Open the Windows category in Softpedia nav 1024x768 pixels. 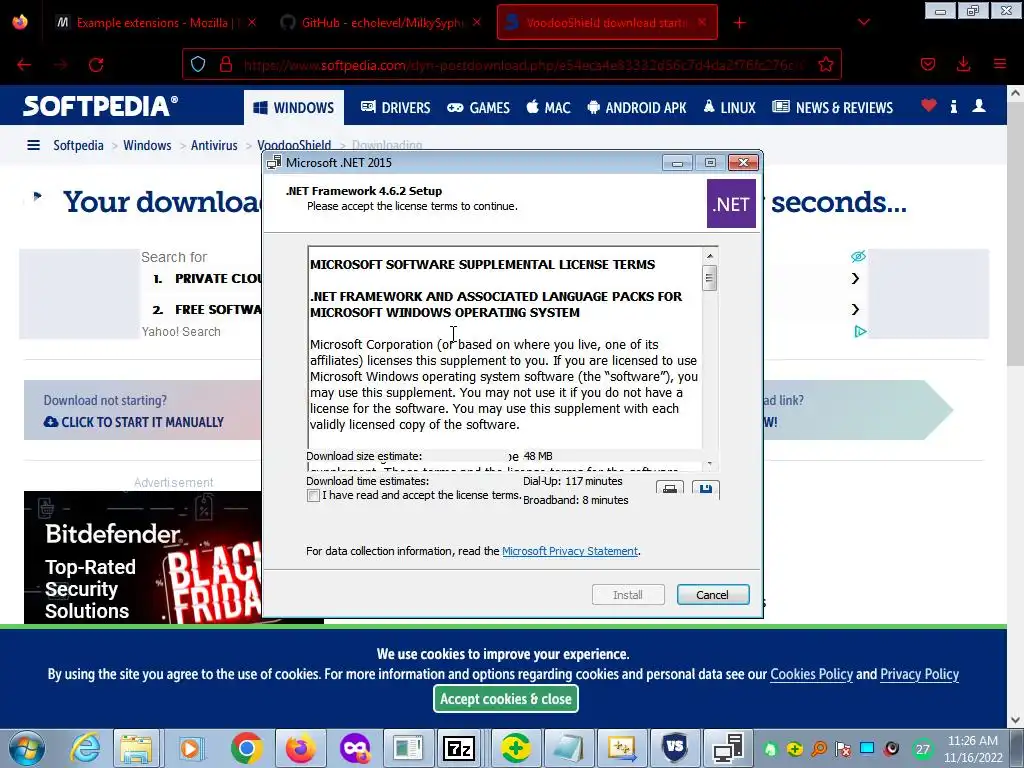click(x=294, y=108)
